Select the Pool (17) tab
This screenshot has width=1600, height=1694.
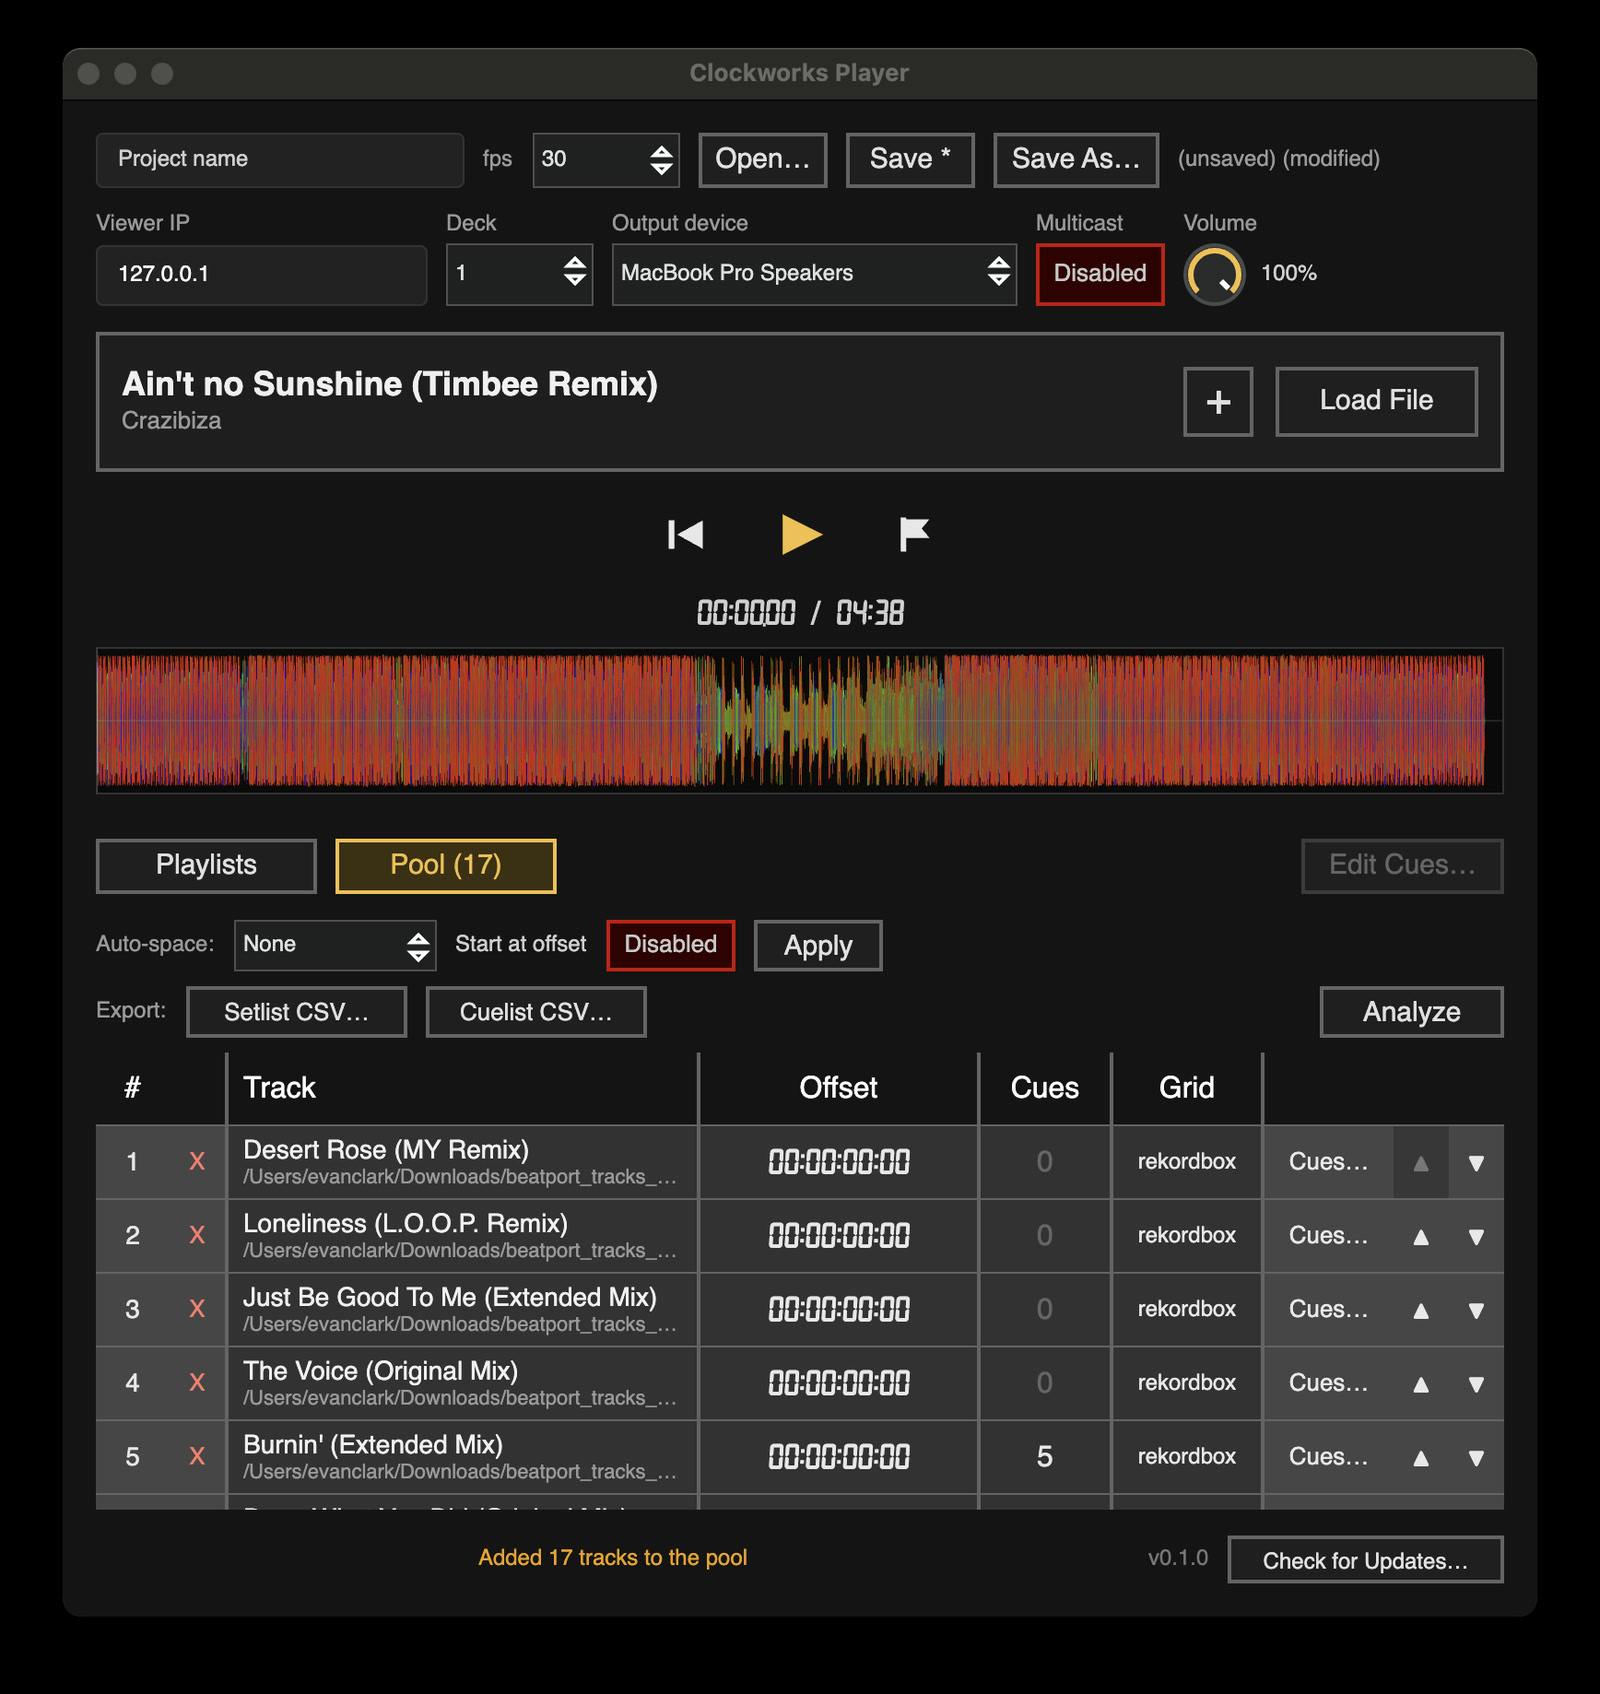point(446,866)
